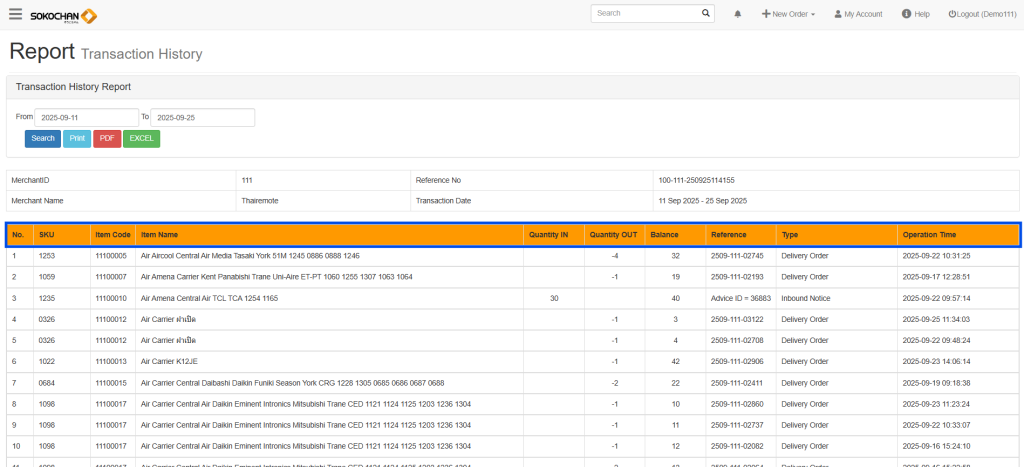Viewport: 1024px width, 467px height.
Task: Sort by Quantity OUT column header
Action: point(613,235)
